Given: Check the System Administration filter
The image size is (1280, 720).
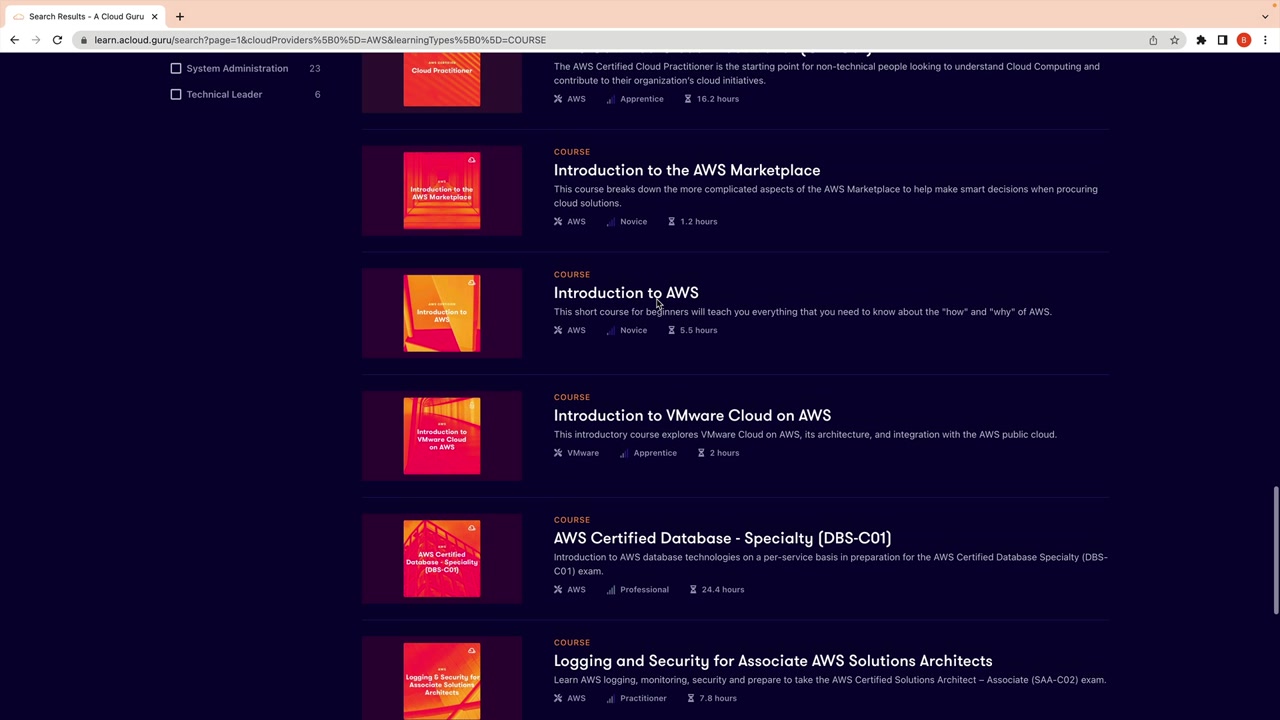Looking at the screenshot, I should point(176,68).
